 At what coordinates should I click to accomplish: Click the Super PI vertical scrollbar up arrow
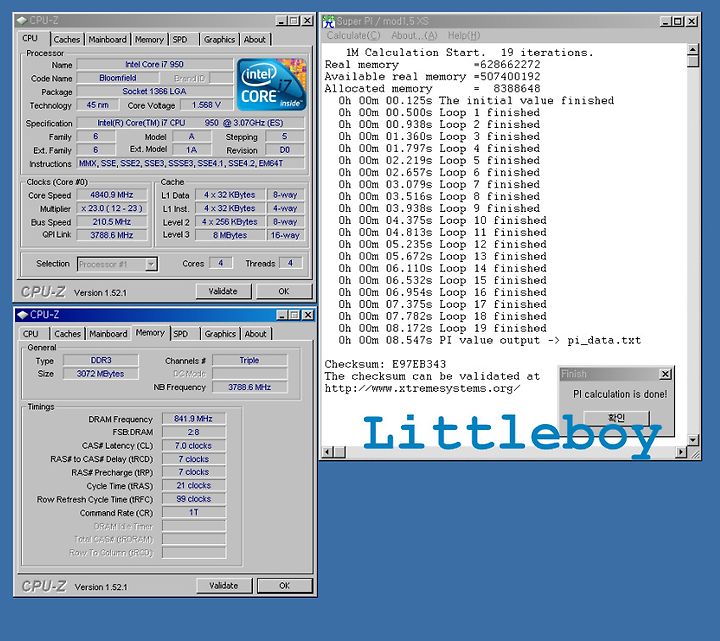point(693,49)
